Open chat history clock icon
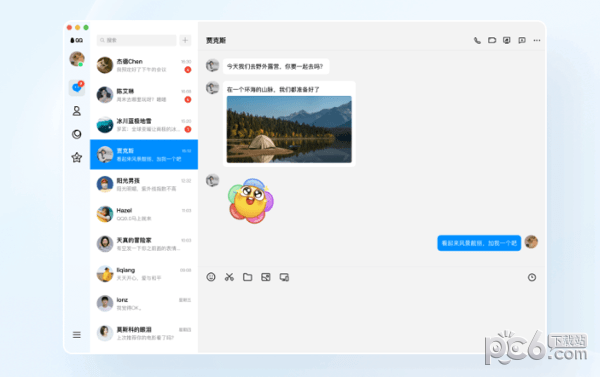This screenshot has width=600, height=377. 532,277
